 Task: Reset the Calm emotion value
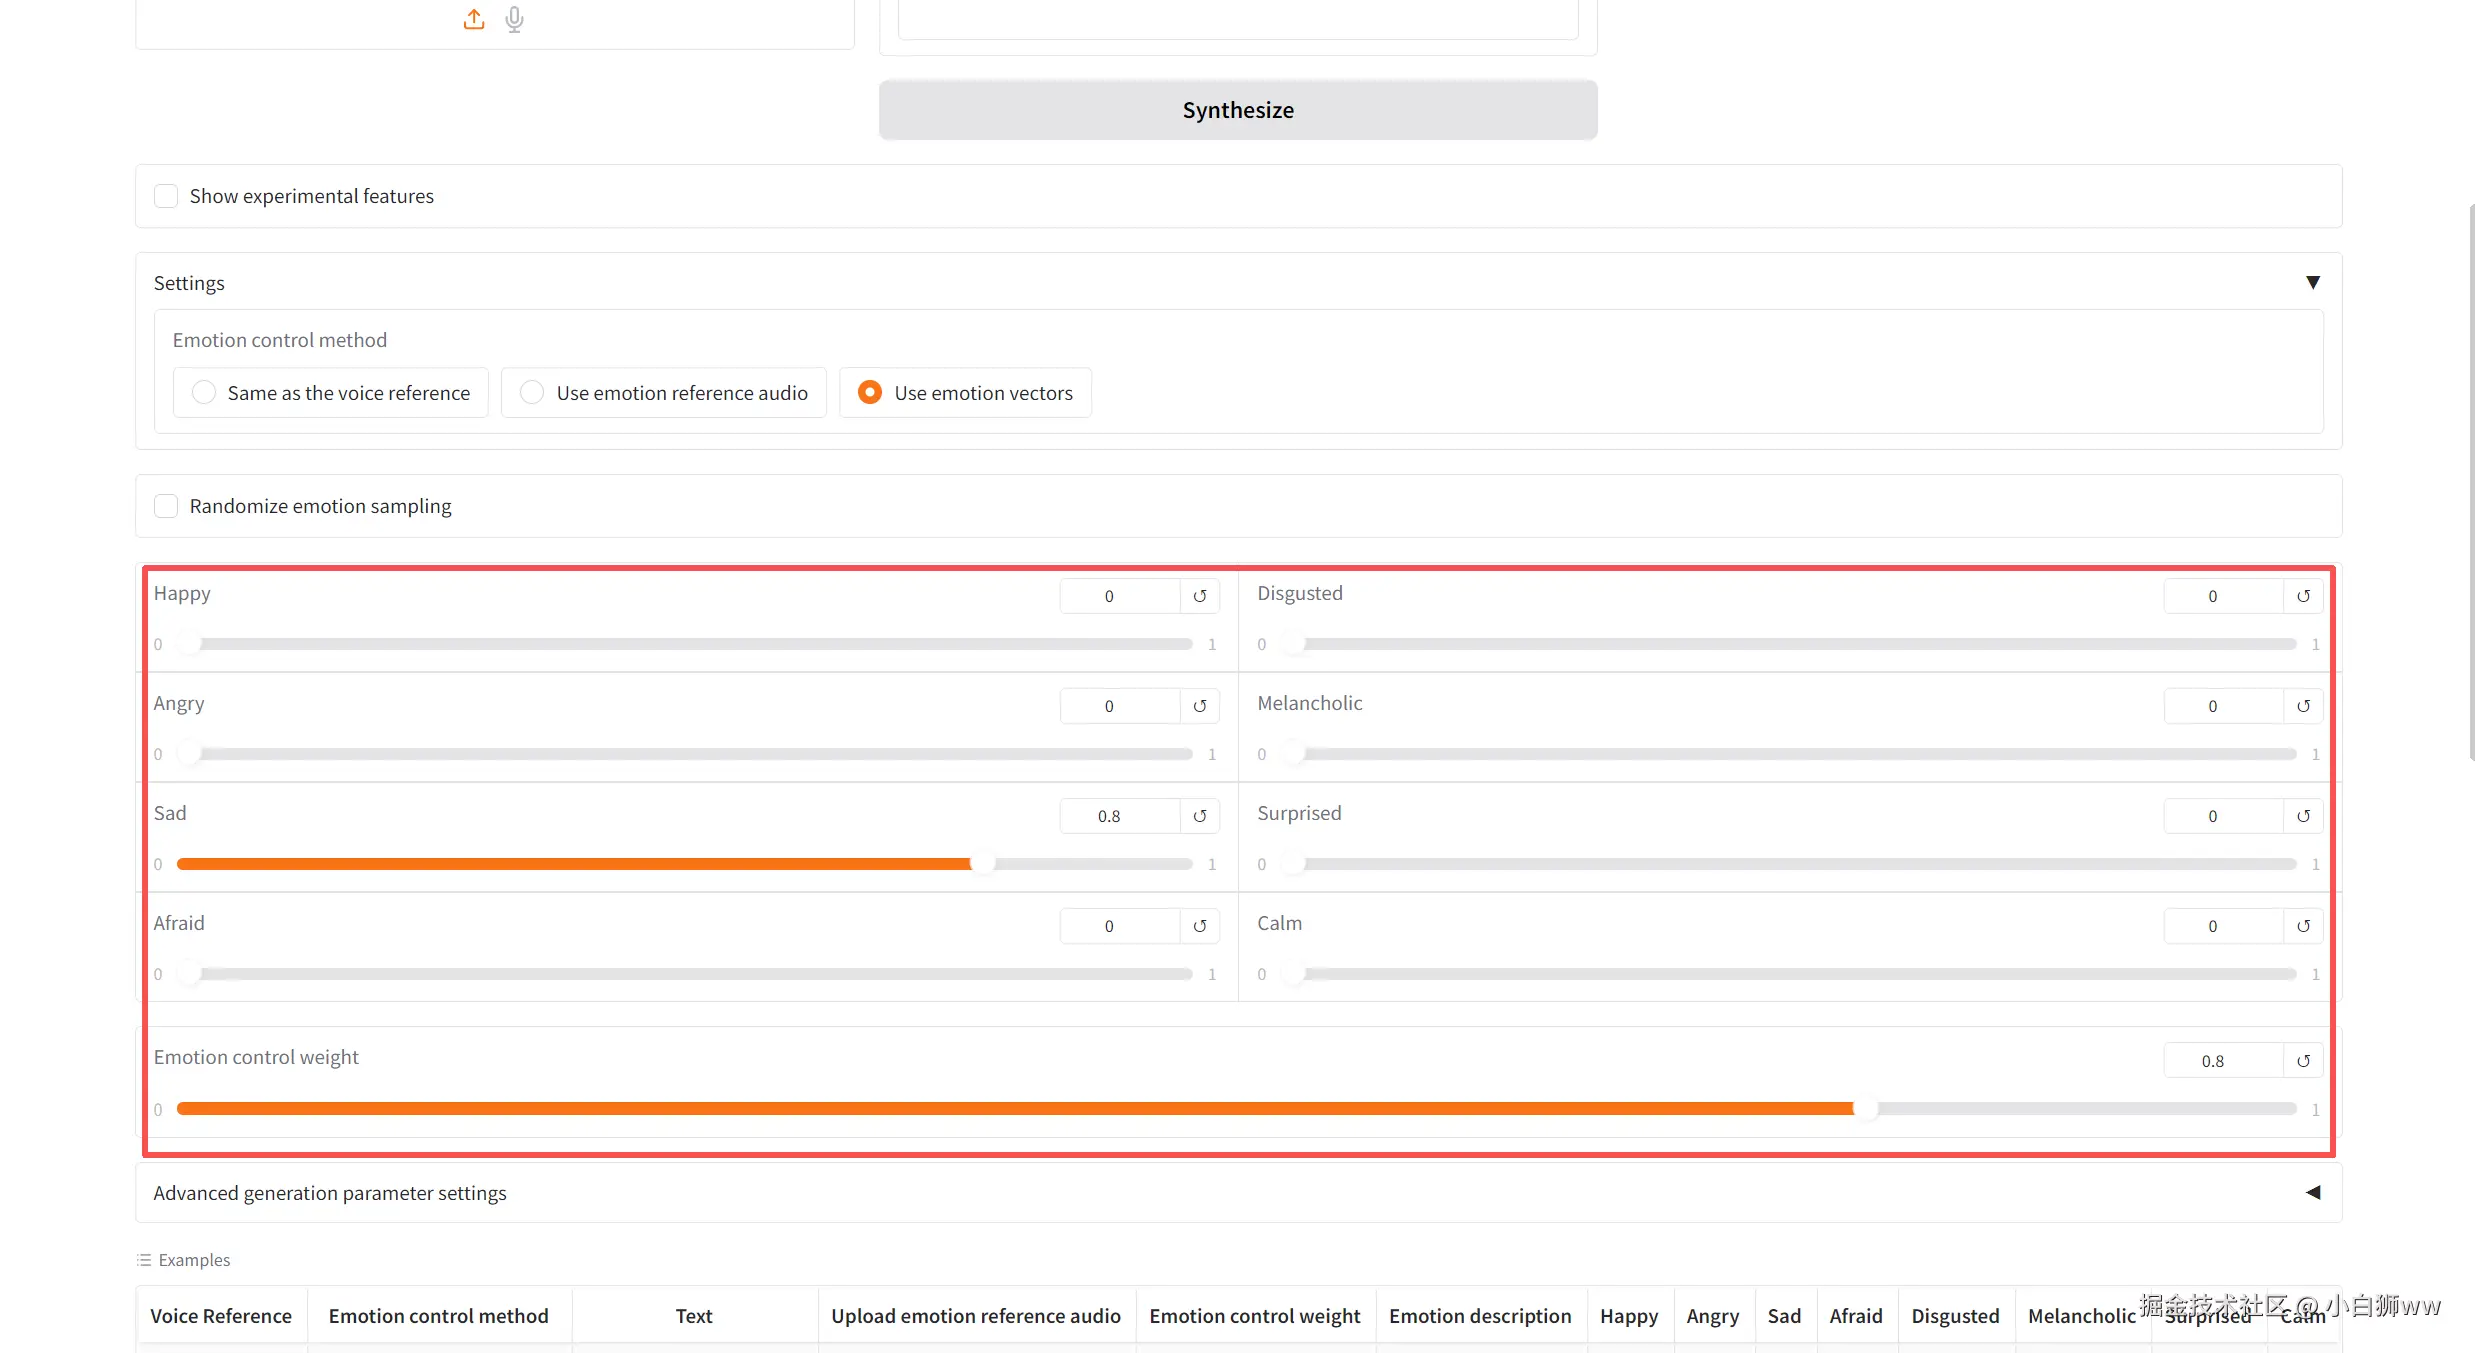2303,926
